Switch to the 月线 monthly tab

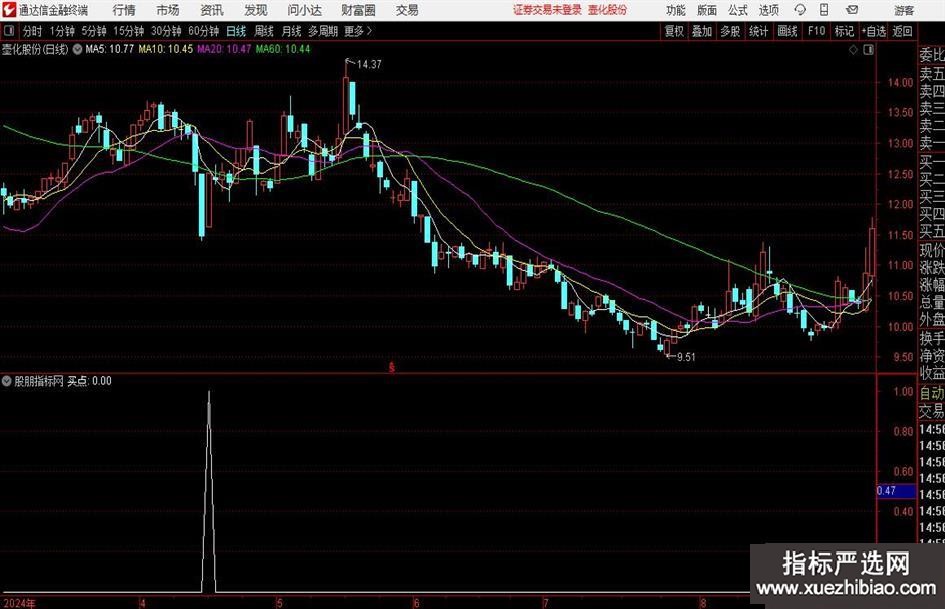pyautogui.click(x=292, y=31)
